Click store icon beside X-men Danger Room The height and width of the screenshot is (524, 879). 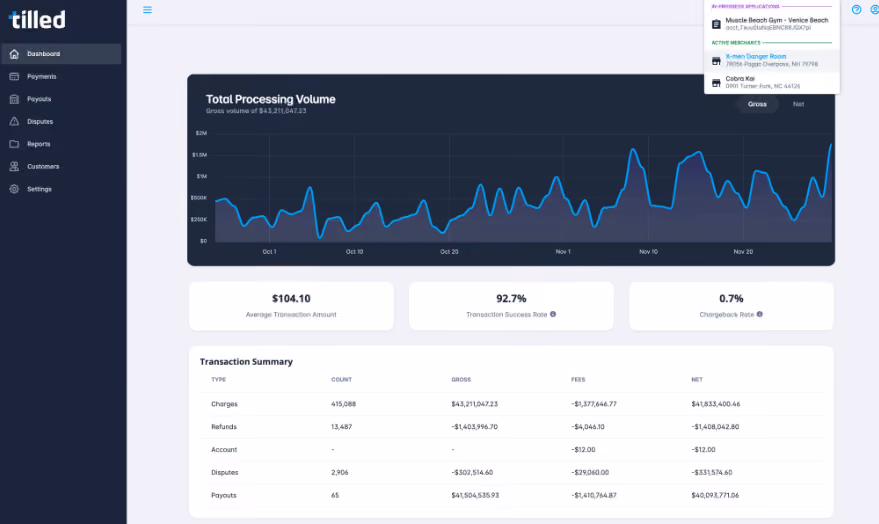tap(716, 61)
